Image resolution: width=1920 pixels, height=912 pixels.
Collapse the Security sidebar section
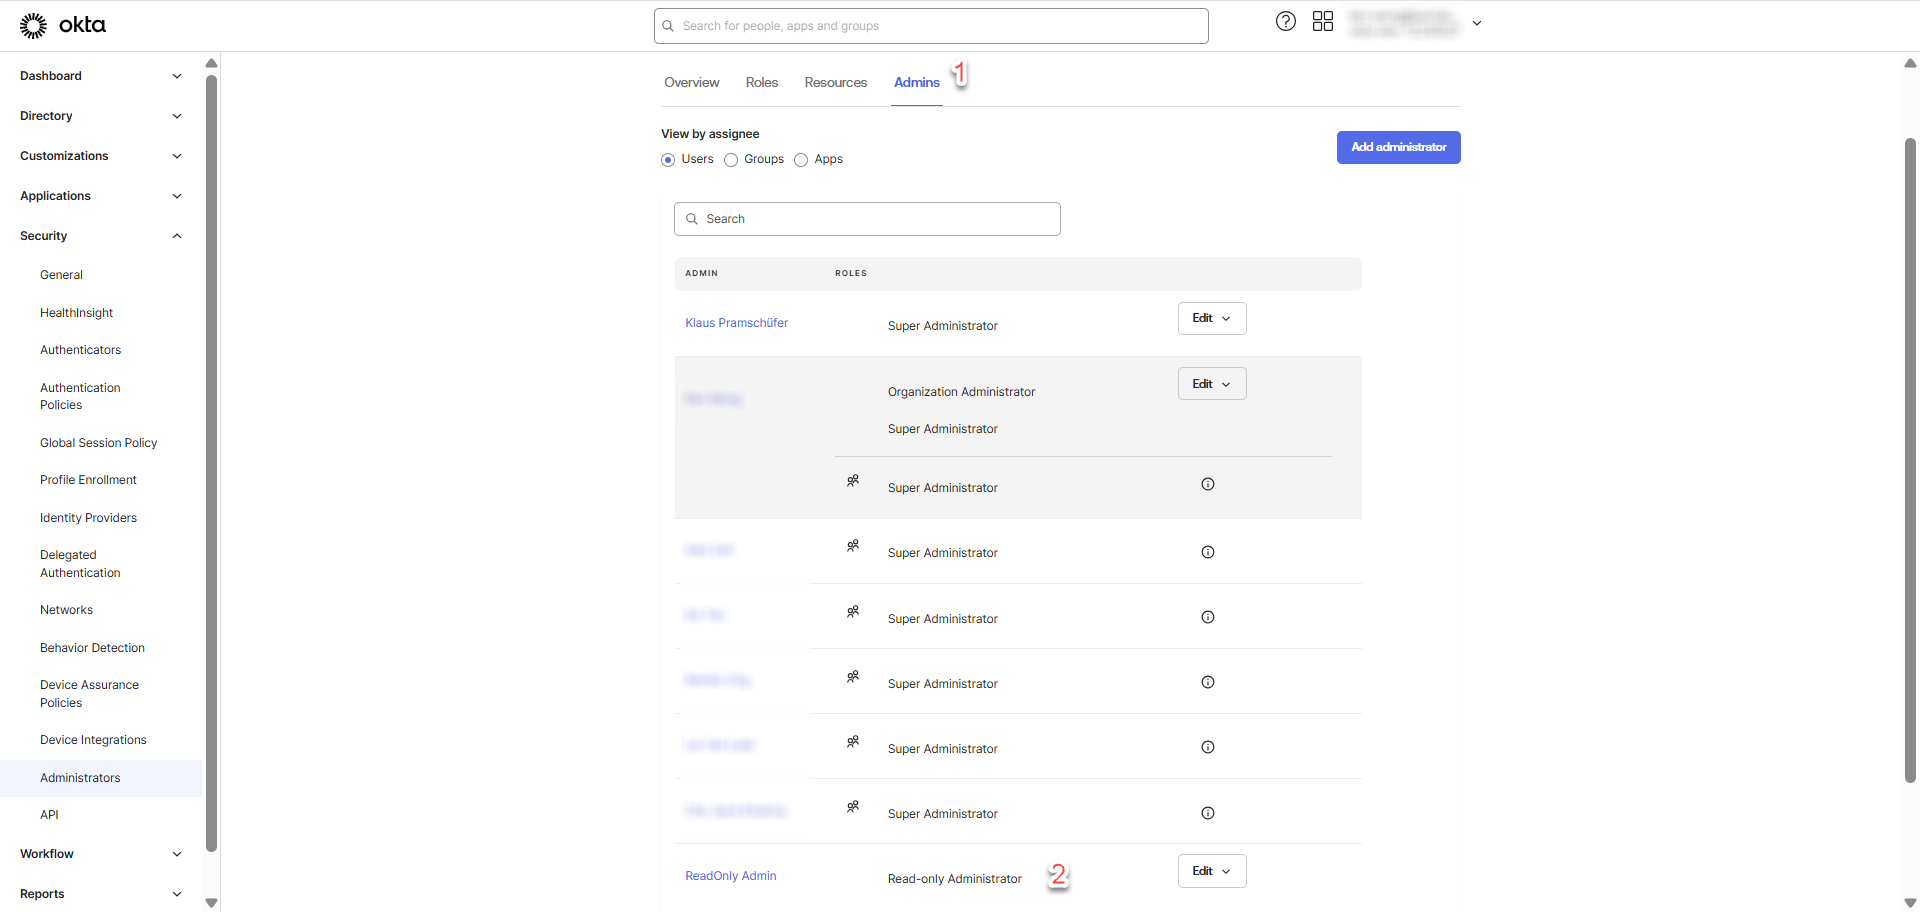coord(177,236)
